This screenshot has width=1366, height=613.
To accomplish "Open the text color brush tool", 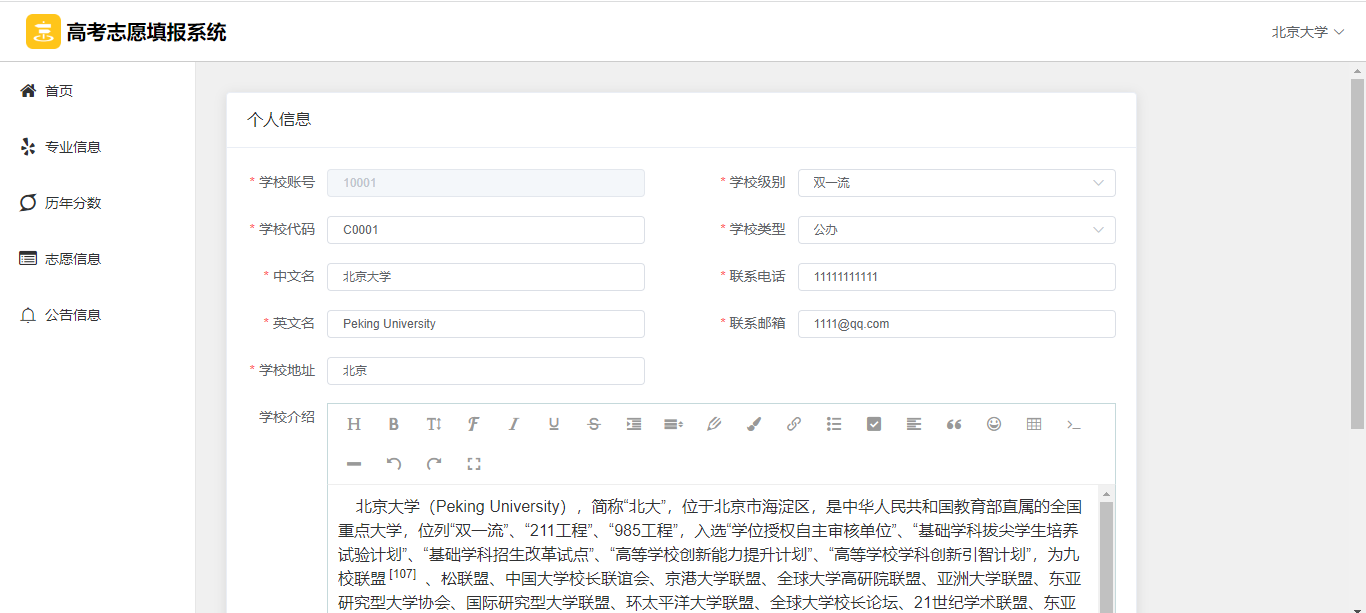I will (x=754, y=424).
